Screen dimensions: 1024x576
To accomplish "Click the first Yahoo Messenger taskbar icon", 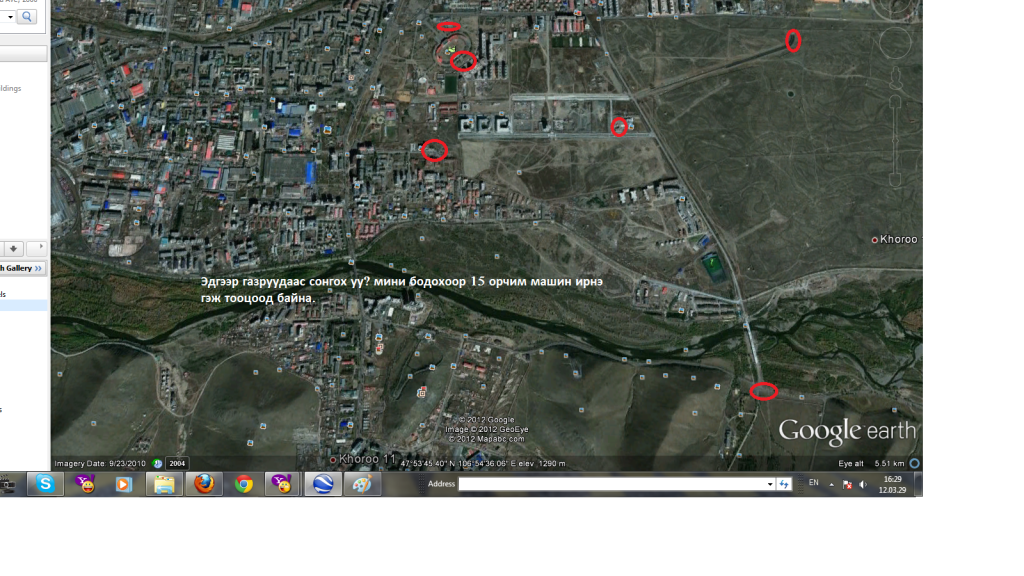I will pos(86,484).
